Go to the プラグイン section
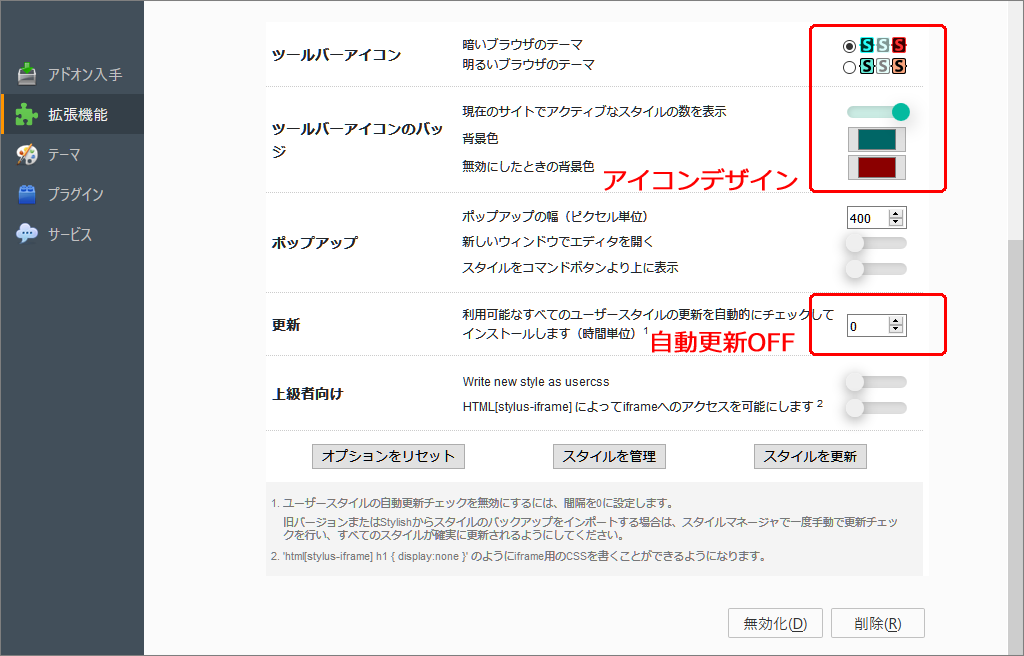 [x=72, y=194]
